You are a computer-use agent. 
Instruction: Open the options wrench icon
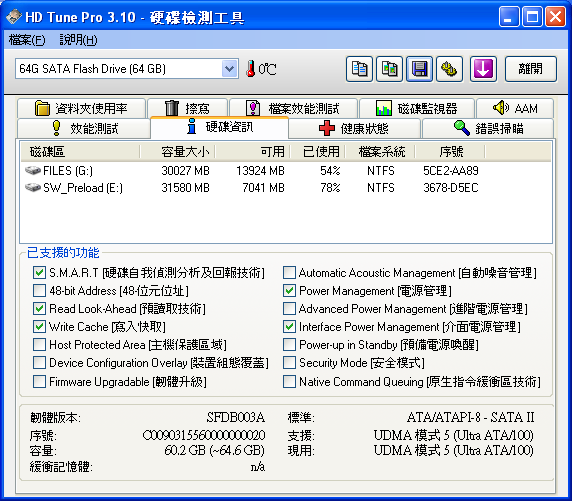[449, 69]
